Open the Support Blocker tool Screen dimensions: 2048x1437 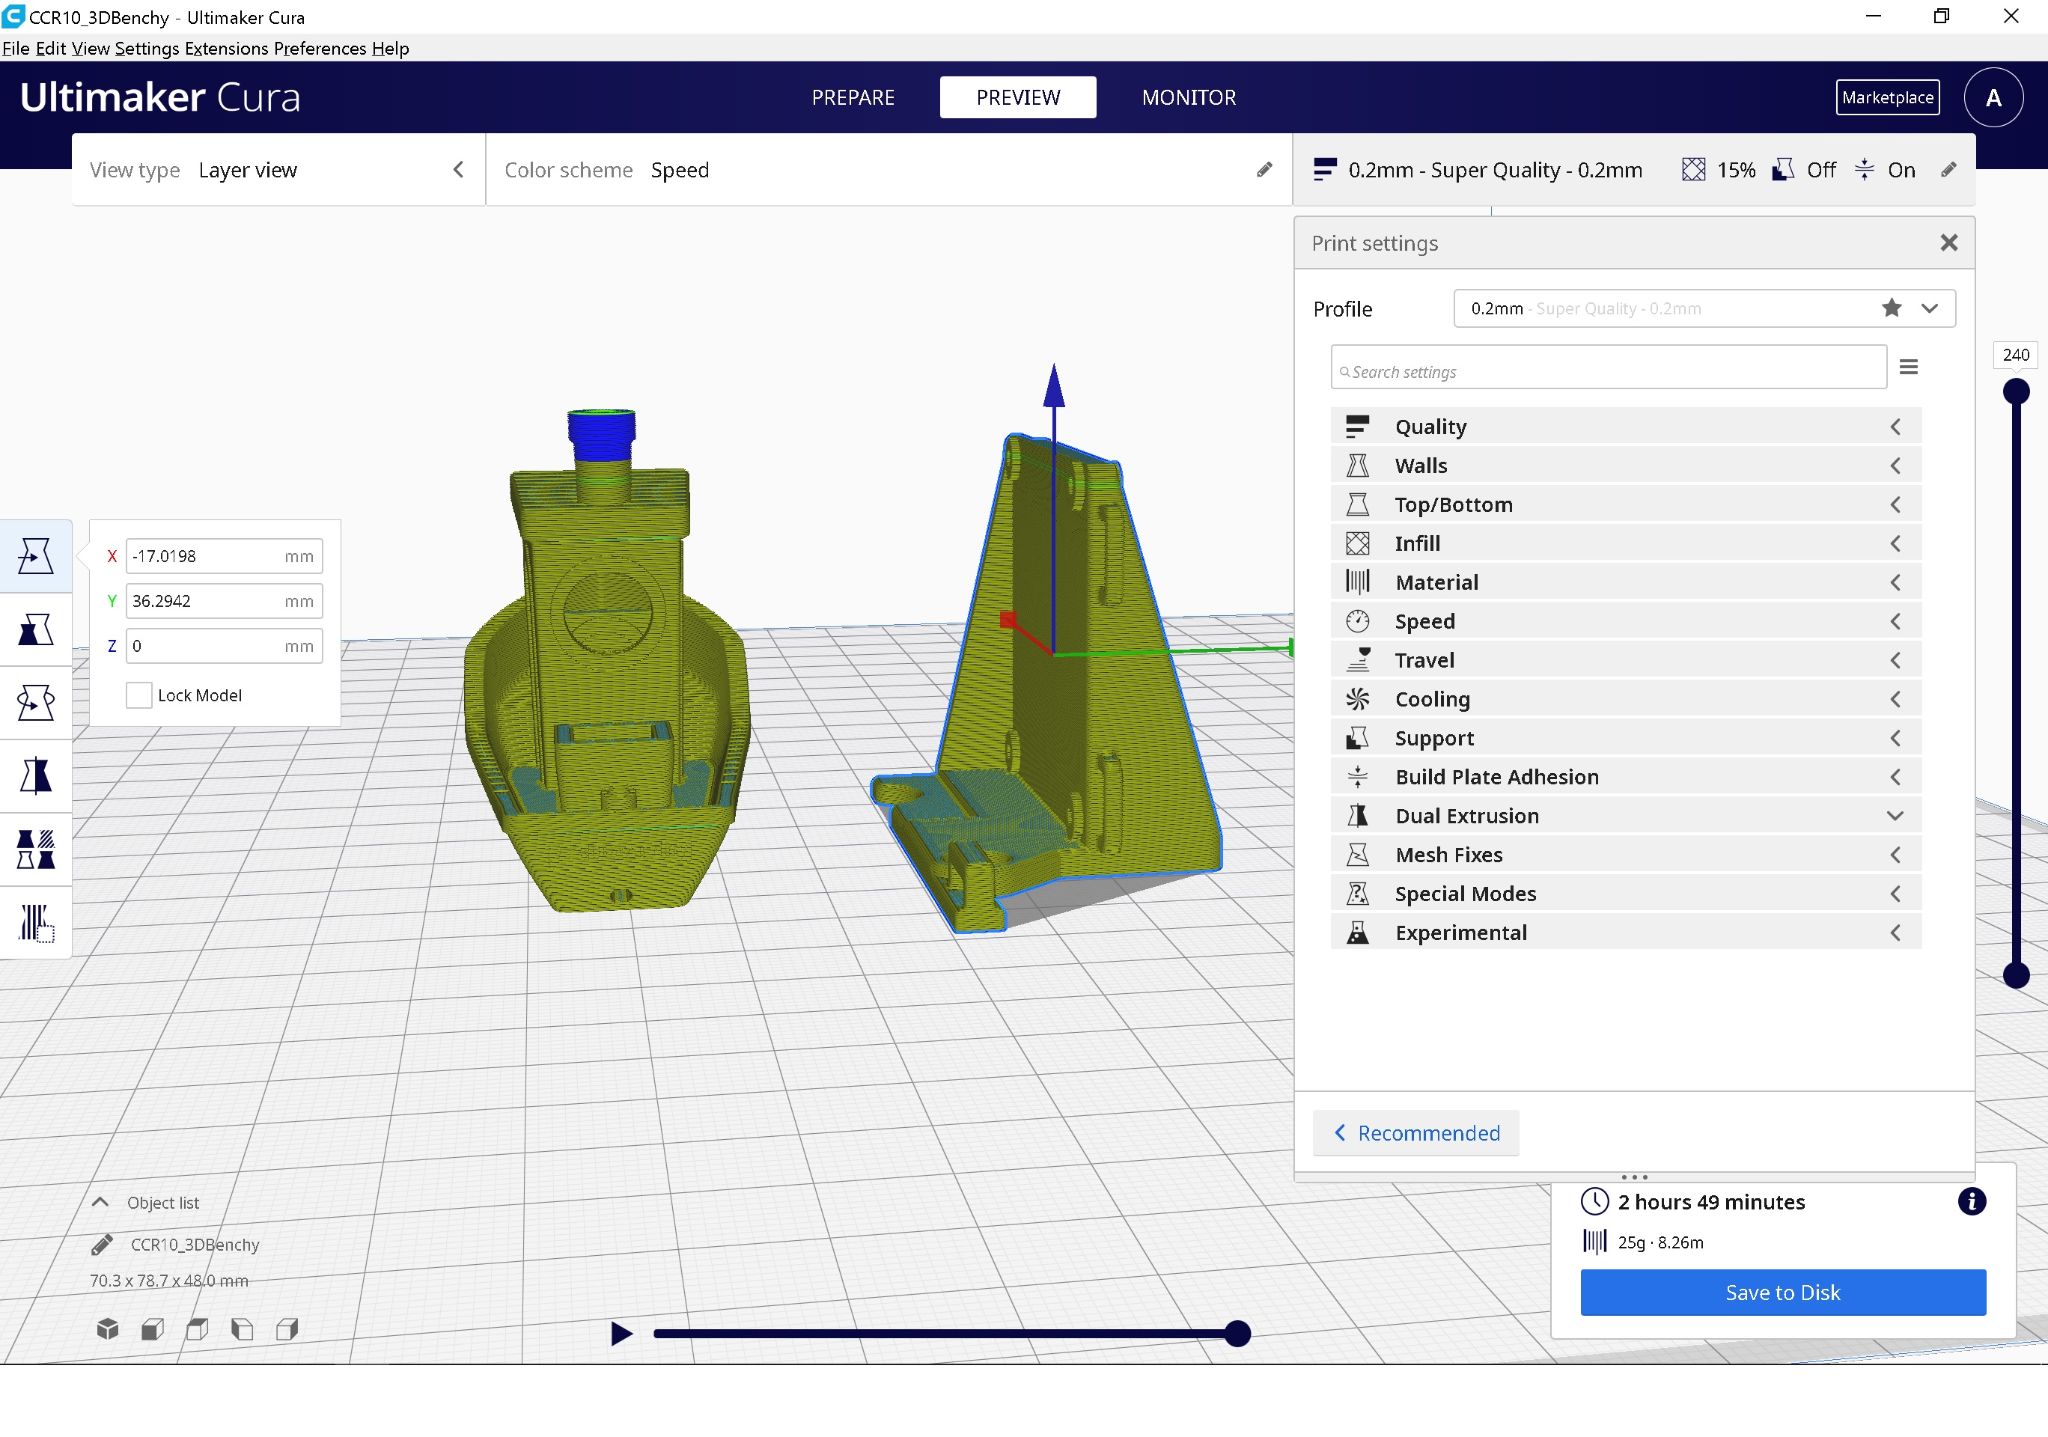(x=36, y=923)
